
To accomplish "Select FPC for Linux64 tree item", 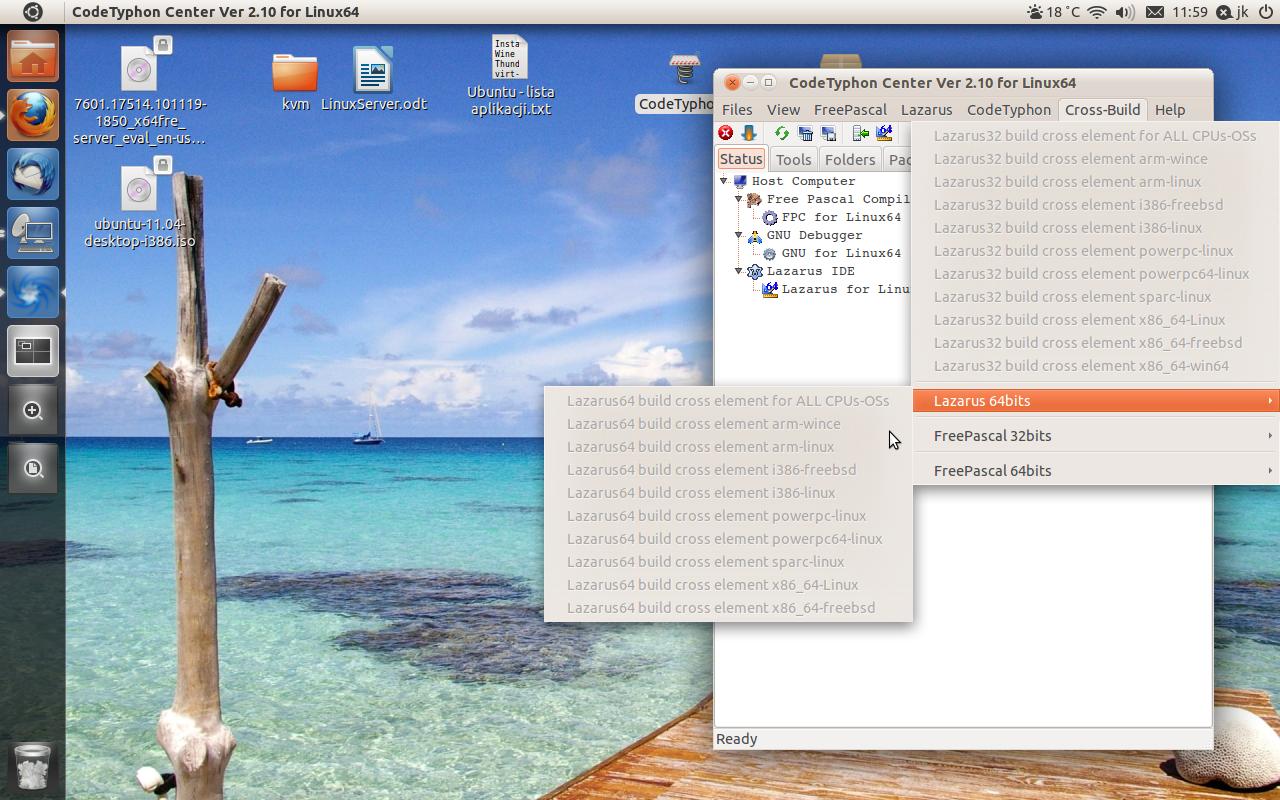I will pos(840,217).
